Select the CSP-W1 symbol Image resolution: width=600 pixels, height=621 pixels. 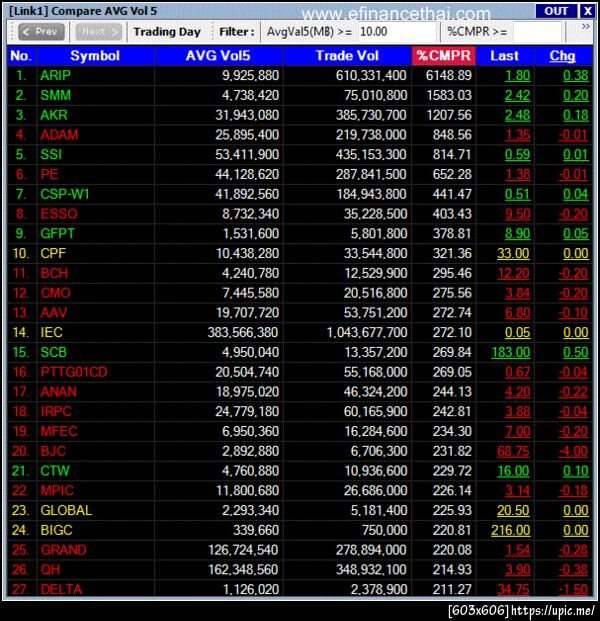tap(65, 194)
